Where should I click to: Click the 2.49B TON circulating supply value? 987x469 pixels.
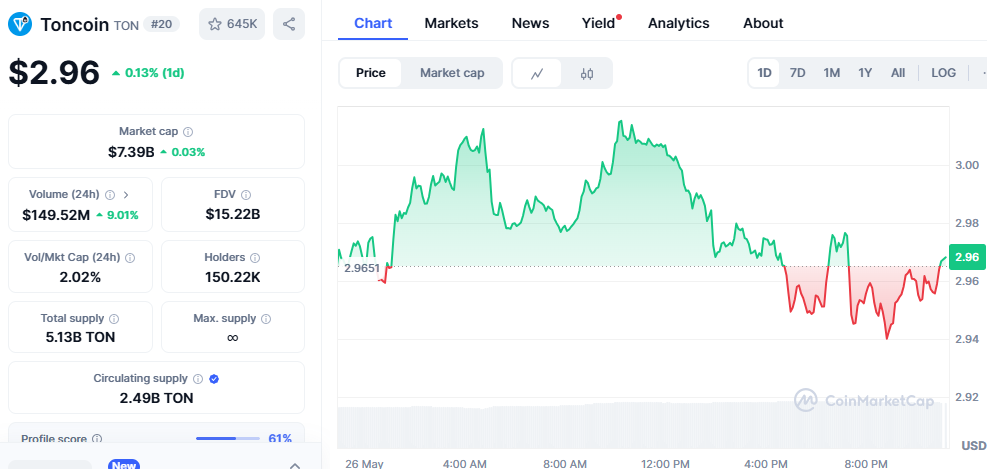tap(156, 398)
